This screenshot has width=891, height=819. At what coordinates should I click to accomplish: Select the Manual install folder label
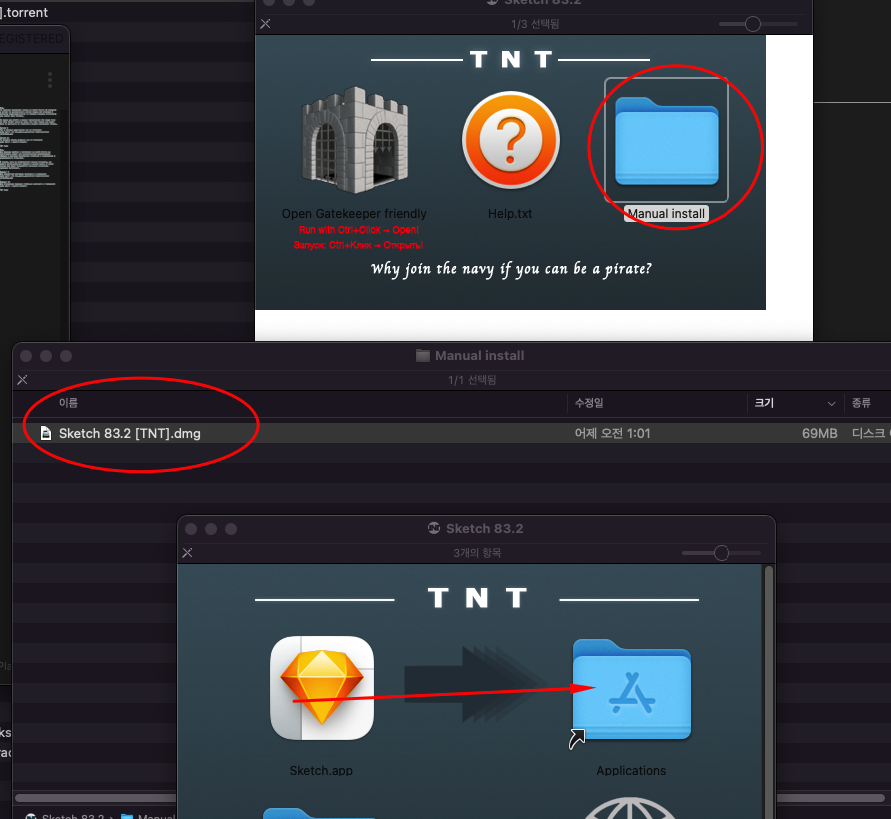coord(666,214)
